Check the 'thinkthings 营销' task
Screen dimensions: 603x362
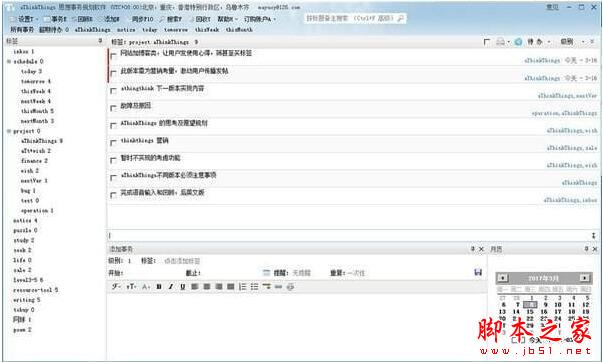tap(113, 143)
